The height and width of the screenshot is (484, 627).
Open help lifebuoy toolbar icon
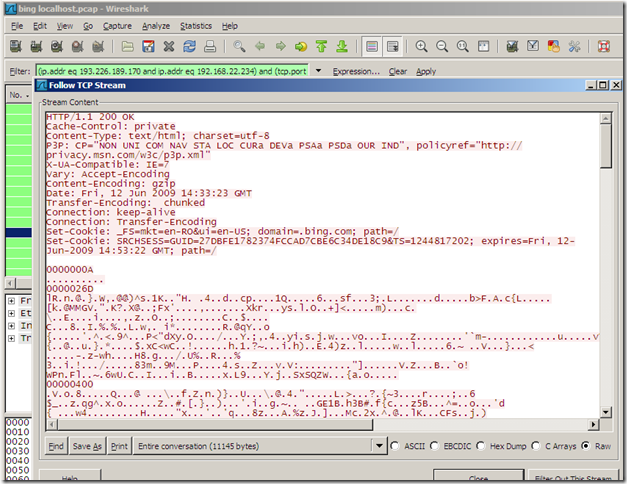point(603,46)
